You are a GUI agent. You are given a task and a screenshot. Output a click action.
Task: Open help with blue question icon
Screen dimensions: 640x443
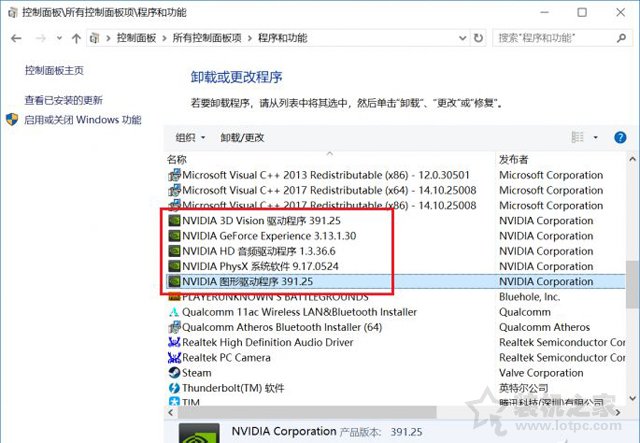[620, 138]
